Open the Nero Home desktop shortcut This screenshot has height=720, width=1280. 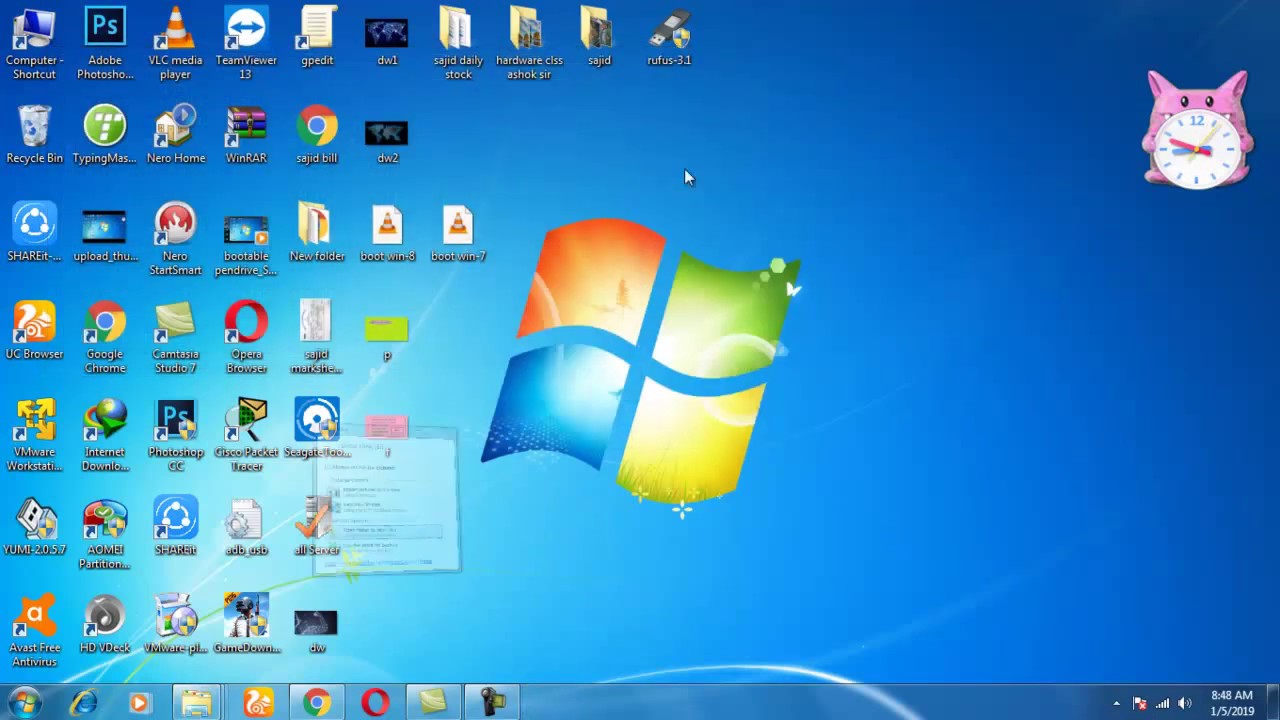(175, 135)
